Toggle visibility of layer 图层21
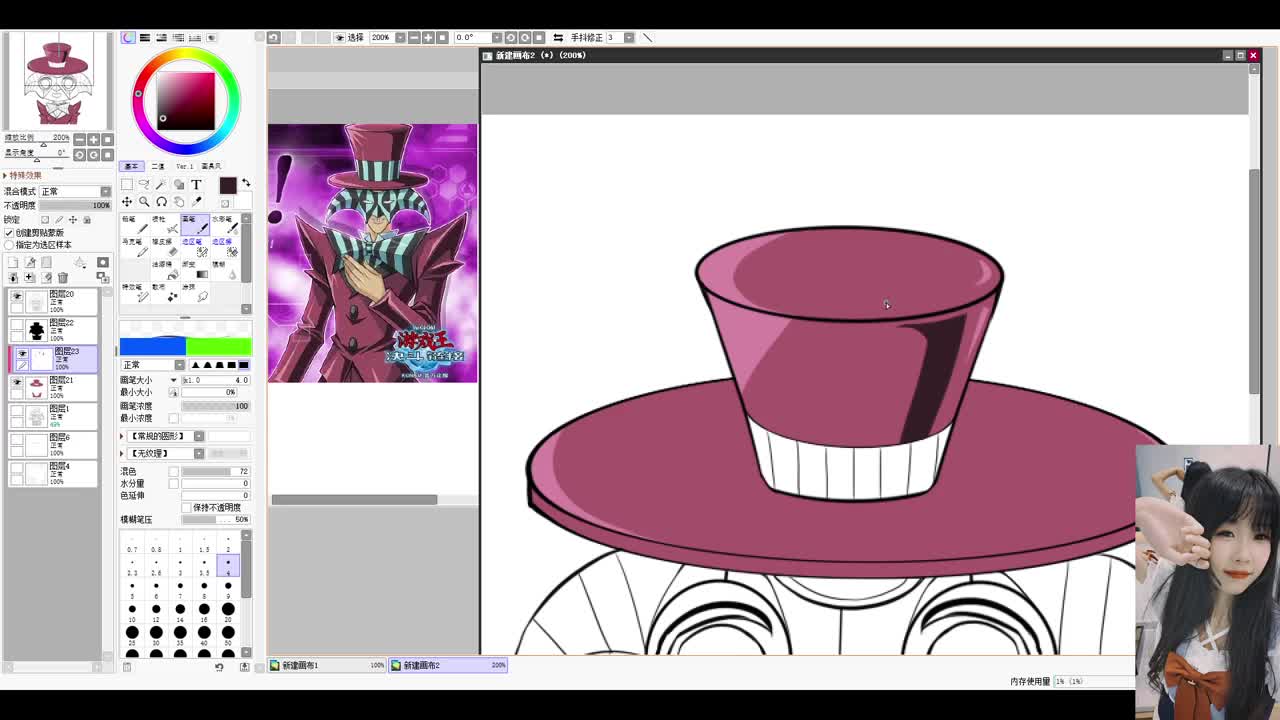Screen dimensions: 1280x720 click(x=17, y=382)
